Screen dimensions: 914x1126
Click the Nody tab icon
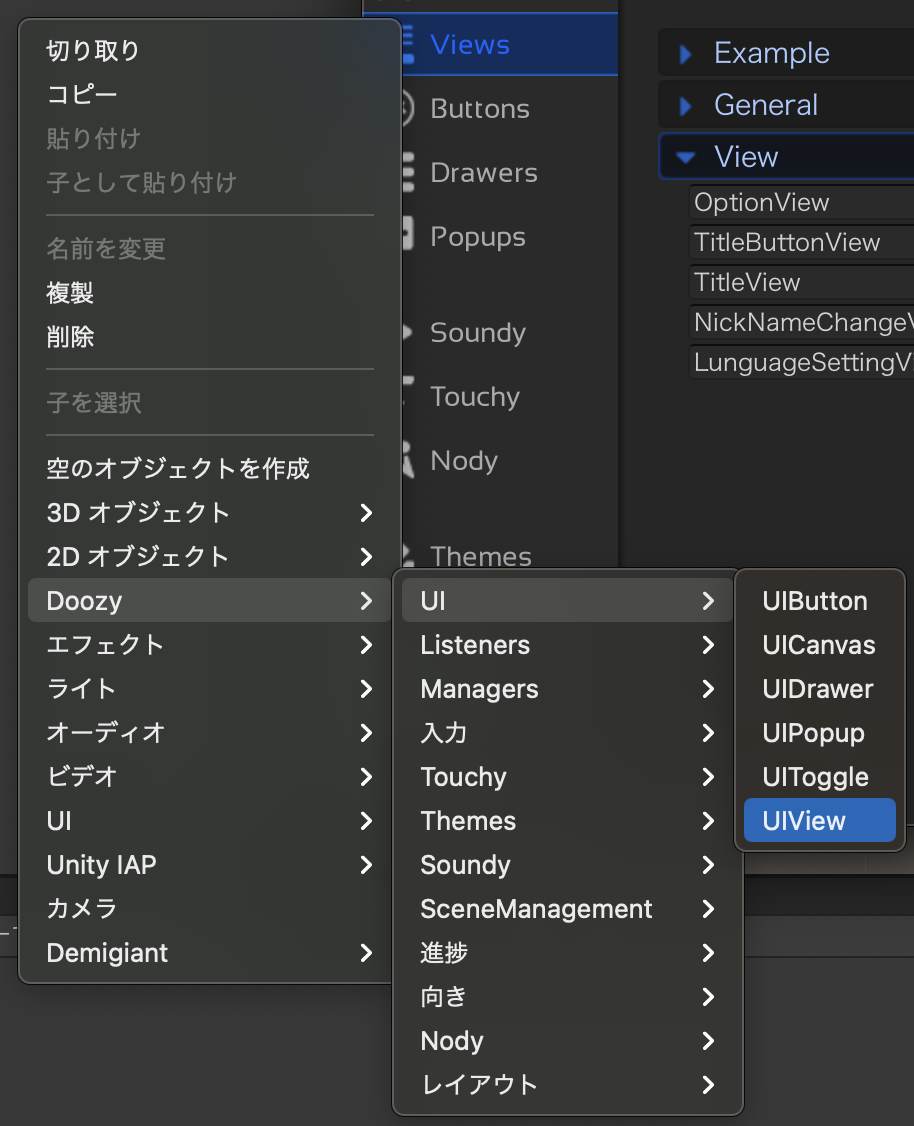(x=408, y=460)
